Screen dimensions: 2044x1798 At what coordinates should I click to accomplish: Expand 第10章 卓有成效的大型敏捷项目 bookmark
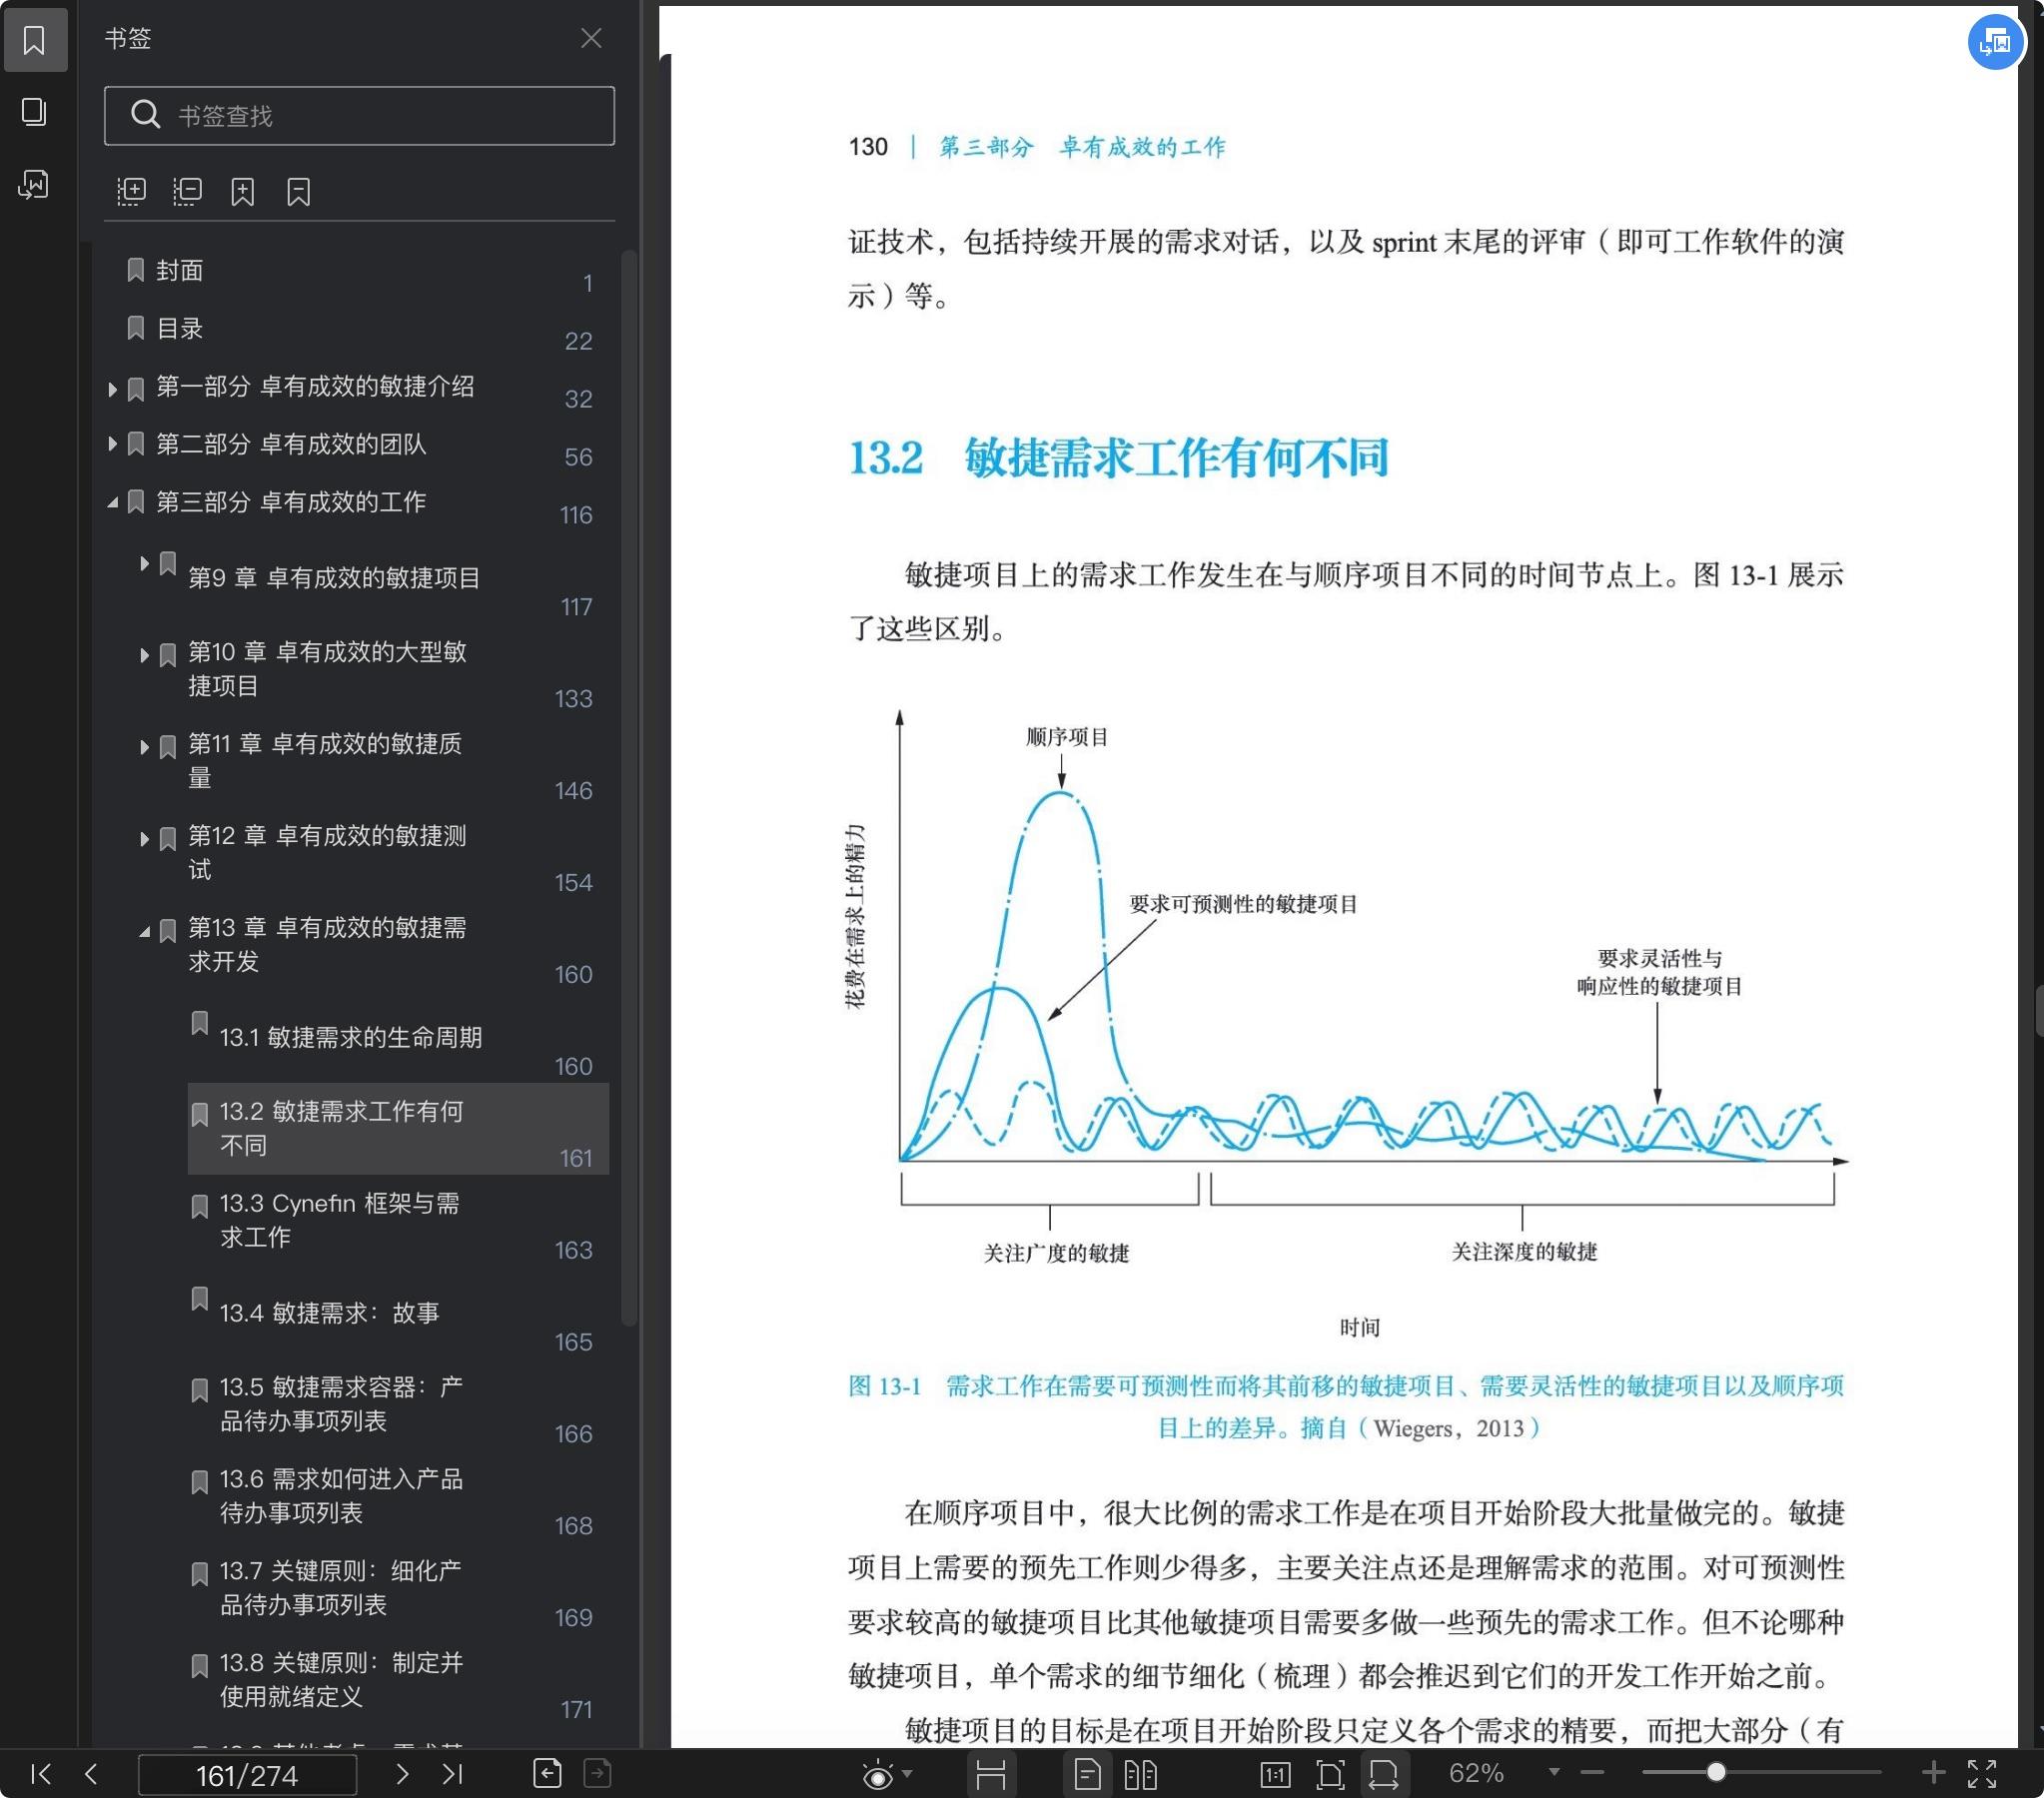pyautogui.click(x=144, y=655)
